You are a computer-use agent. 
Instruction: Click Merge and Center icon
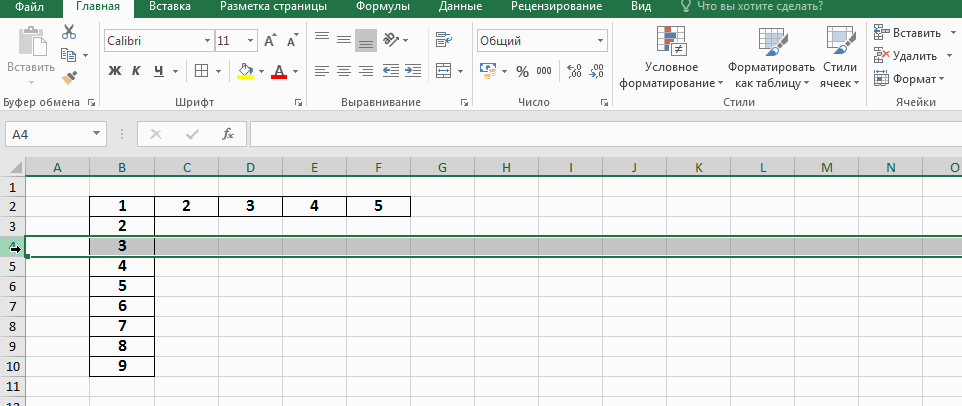click(x=444, y=71)
